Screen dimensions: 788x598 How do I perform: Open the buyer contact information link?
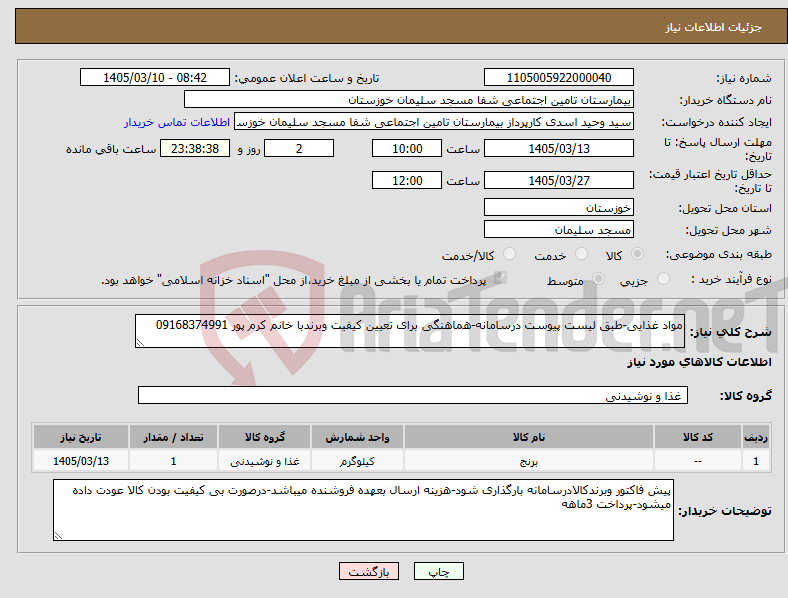[x=177, y=123]
